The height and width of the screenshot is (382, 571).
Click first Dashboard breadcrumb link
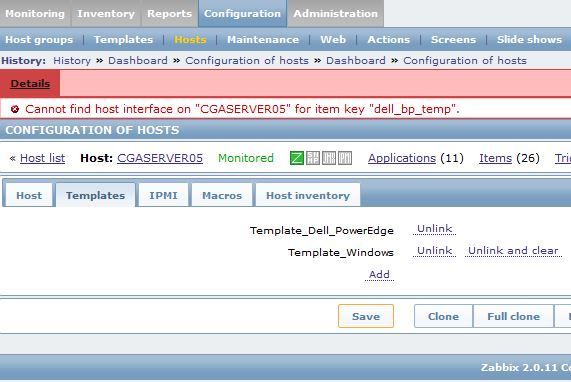138,60
